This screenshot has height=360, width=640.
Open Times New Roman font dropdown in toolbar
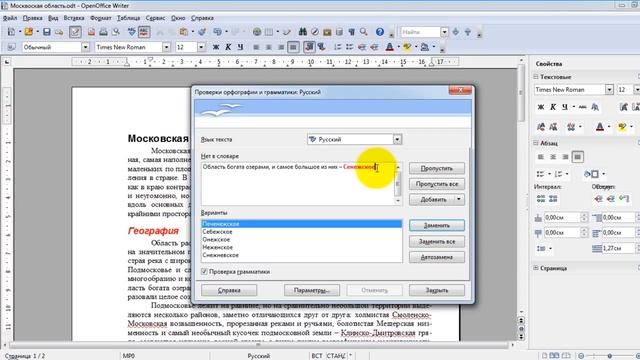pyautogui.click(x=166, y=47)
